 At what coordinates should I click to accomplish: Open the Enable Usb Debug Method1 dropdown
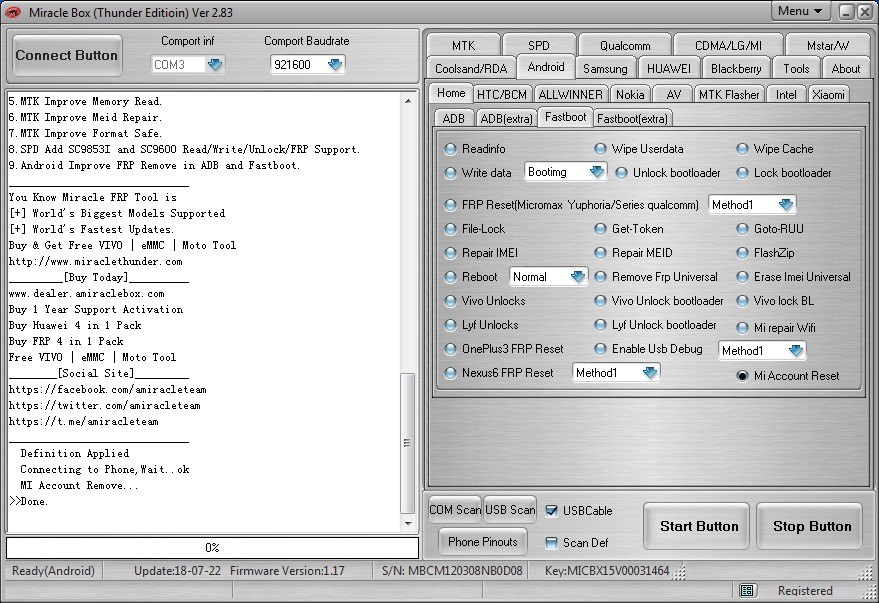(x=796, y=351)
